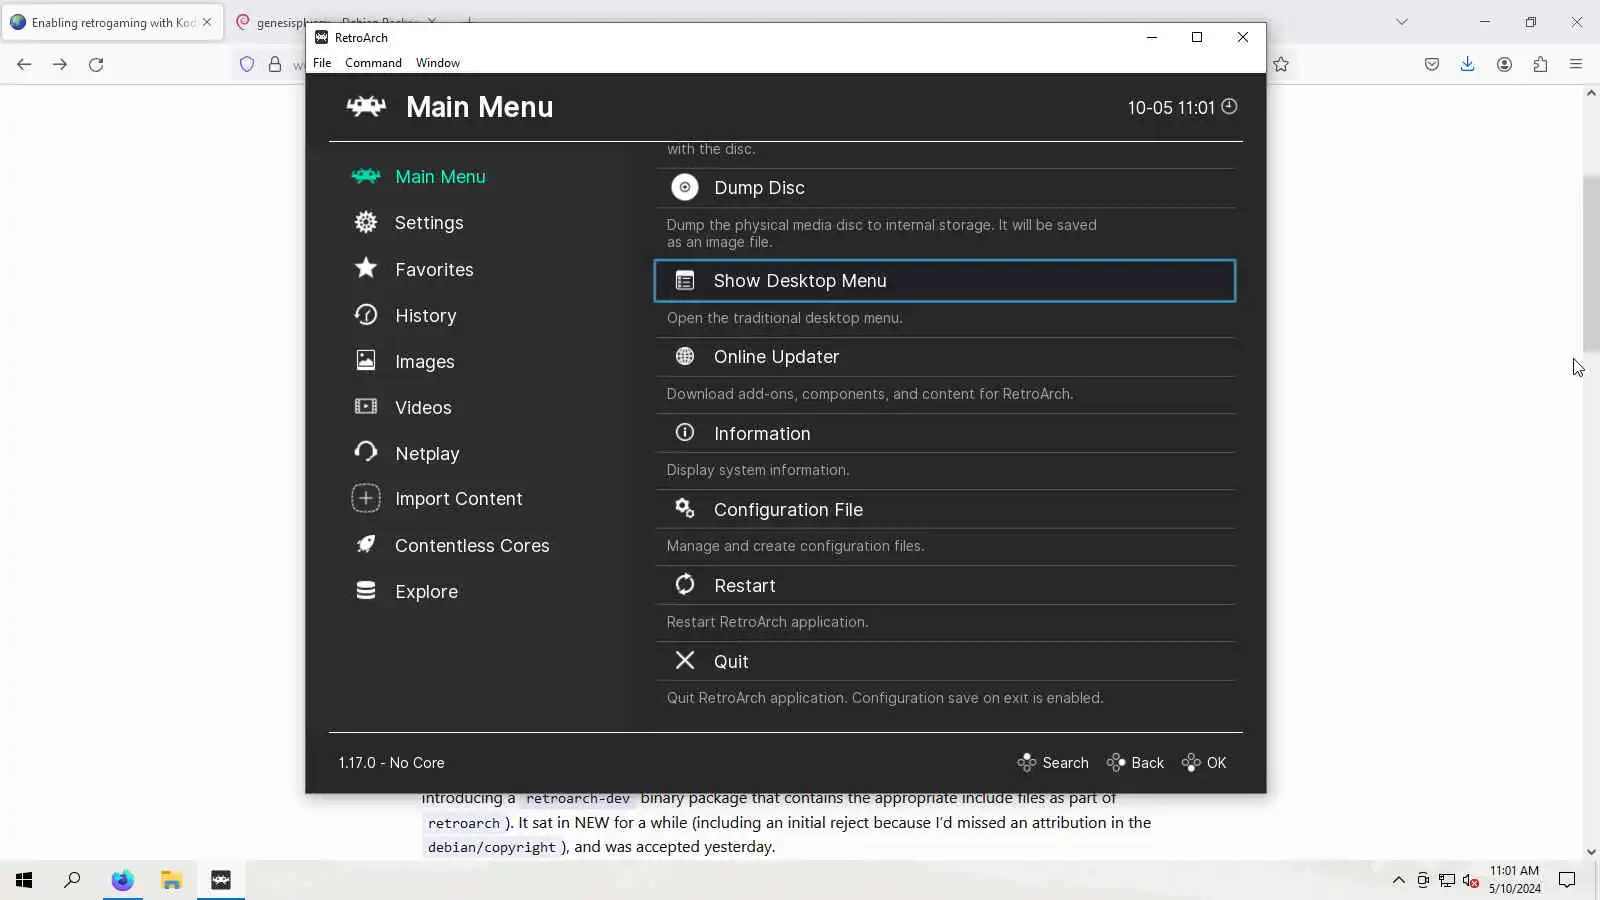Image resolution: width=1600 pixels, height=900 pixels.
Task: Click the Restart circular arrow icon
Action: coord(685,584)
